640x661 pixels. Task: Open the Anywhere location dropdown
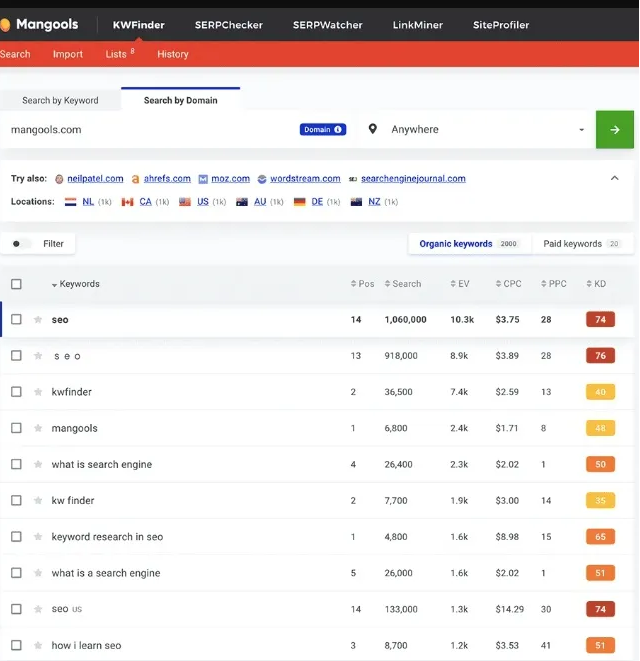click(x=476, y=129)
